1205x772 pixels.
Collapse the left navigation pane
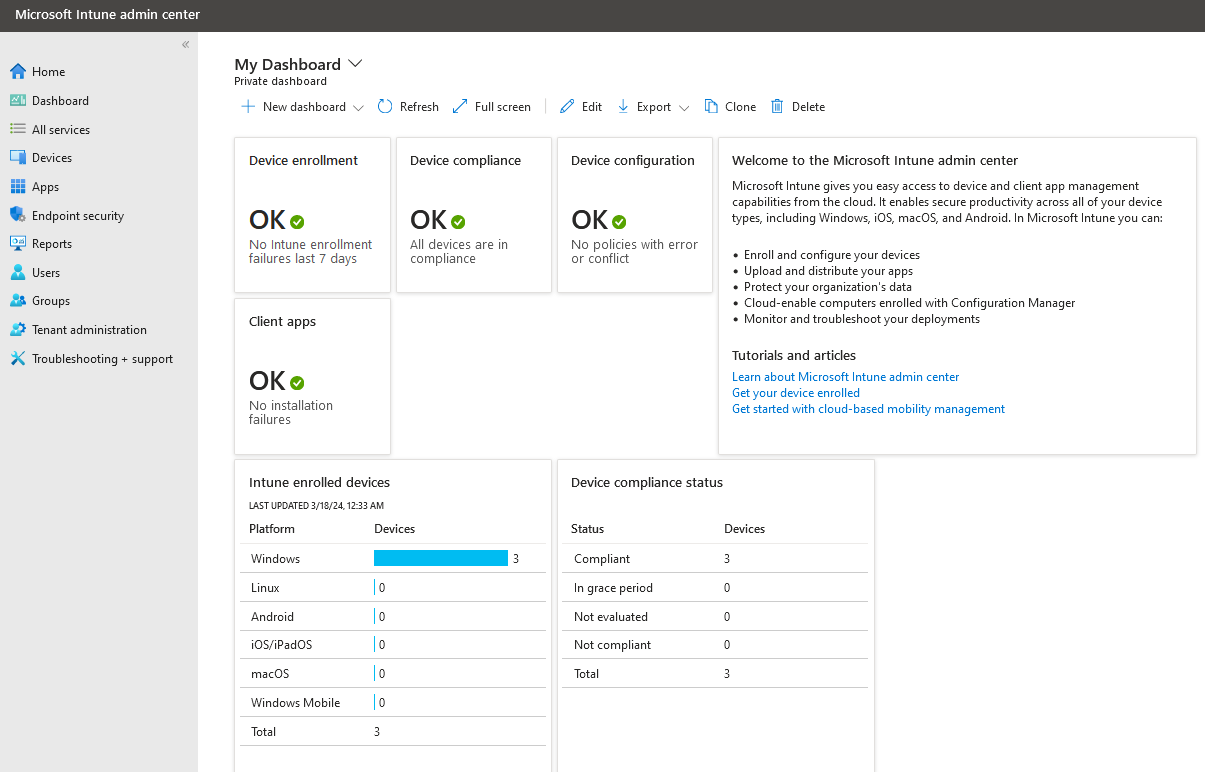coord(185,44)
